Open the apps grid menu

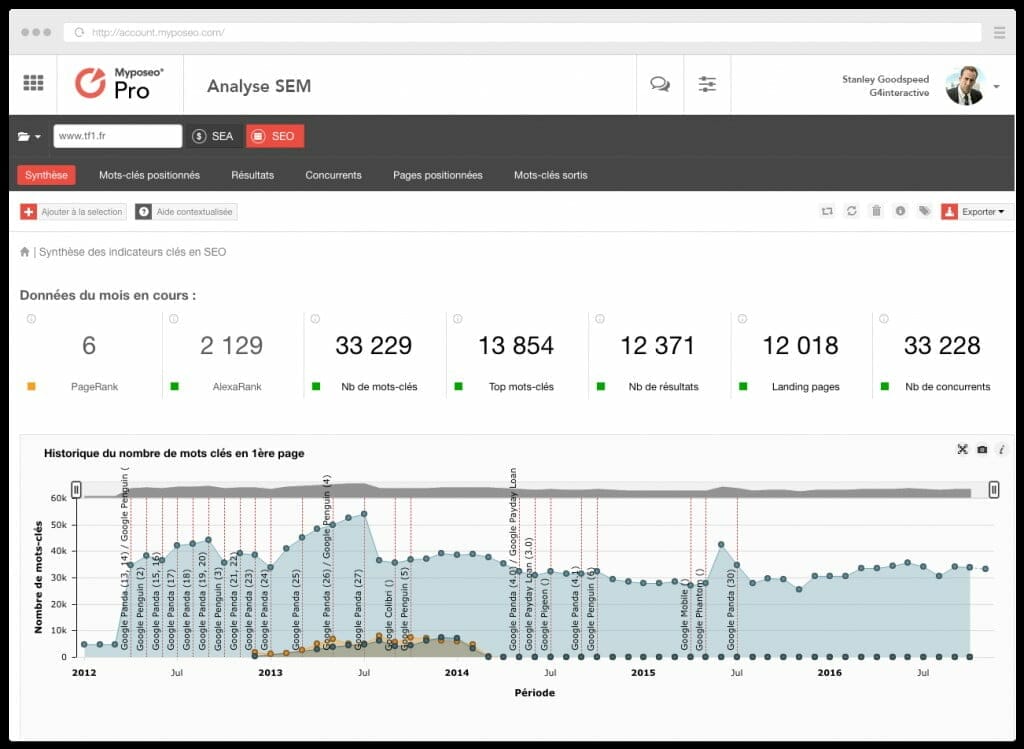click(x=33, y=83)
